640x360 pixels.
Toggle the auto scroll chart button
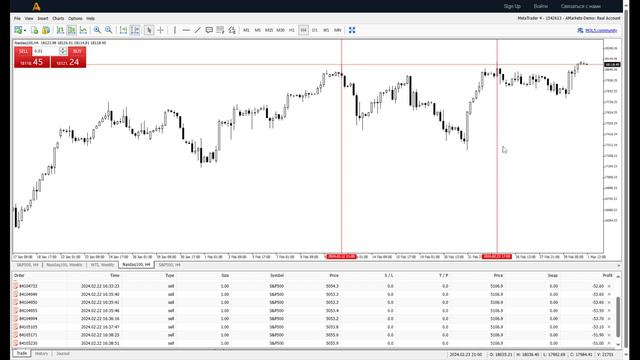click(123, 30)
